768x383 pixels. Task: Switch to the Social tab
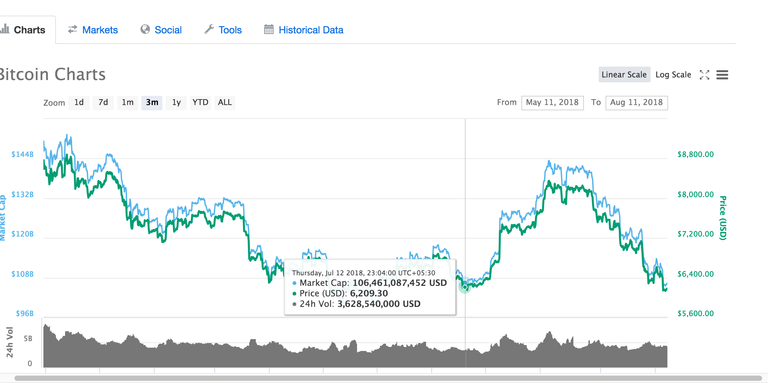click(161, 30)
